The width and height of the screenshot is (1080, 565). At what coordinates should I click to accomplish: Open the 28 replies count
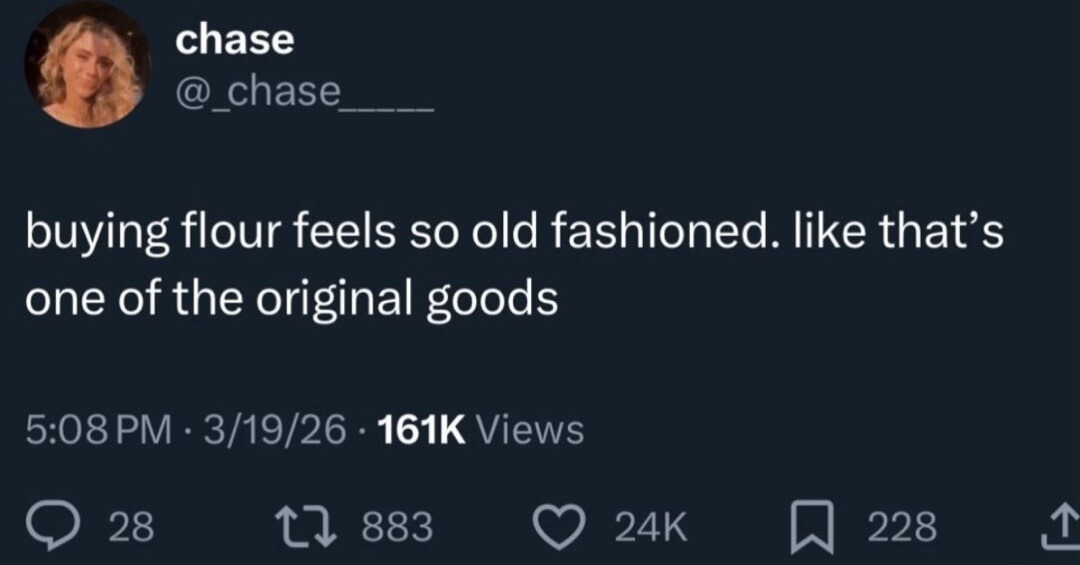pyautogui.click(x=131, y=526)
